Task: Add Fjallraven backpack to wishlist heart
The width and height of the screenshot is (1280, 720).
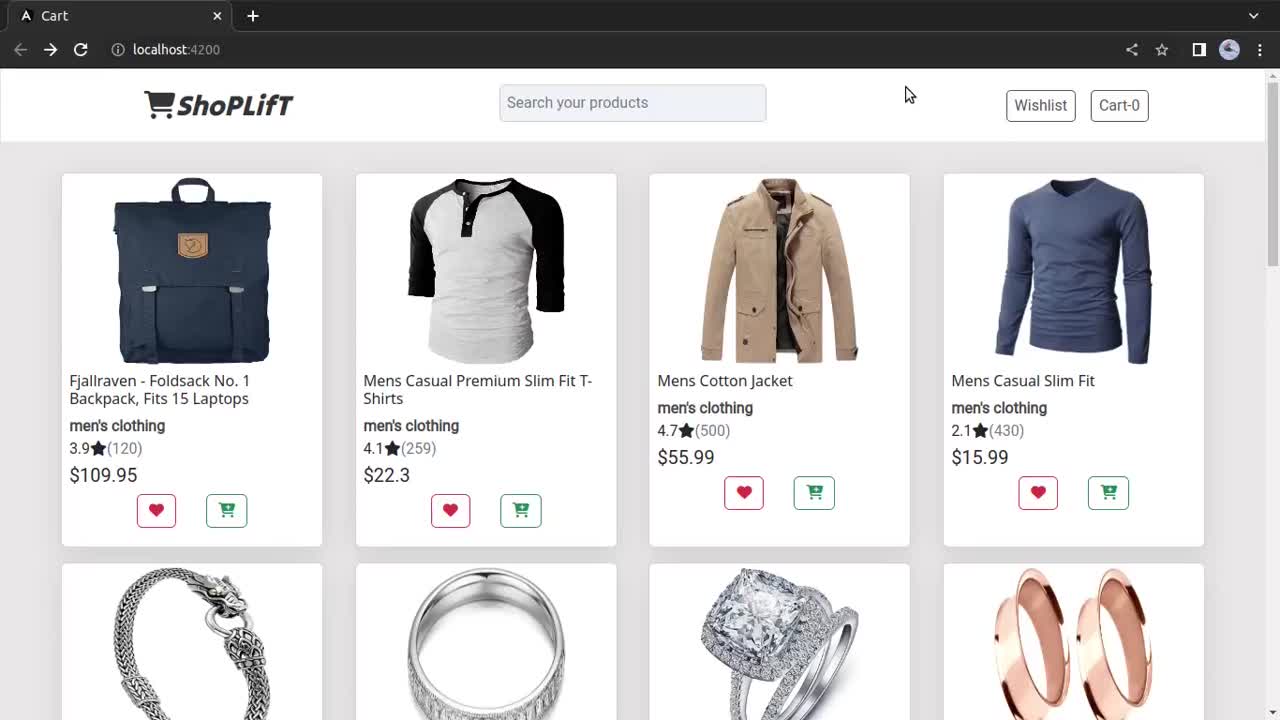Action: point(156,510)
